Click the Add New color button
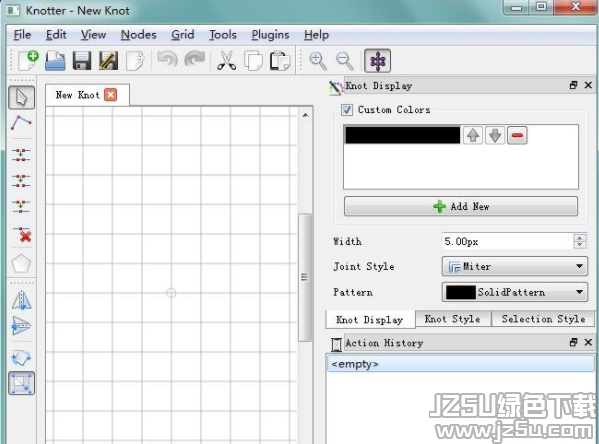 pyautogui.click(x=461, y=206)
